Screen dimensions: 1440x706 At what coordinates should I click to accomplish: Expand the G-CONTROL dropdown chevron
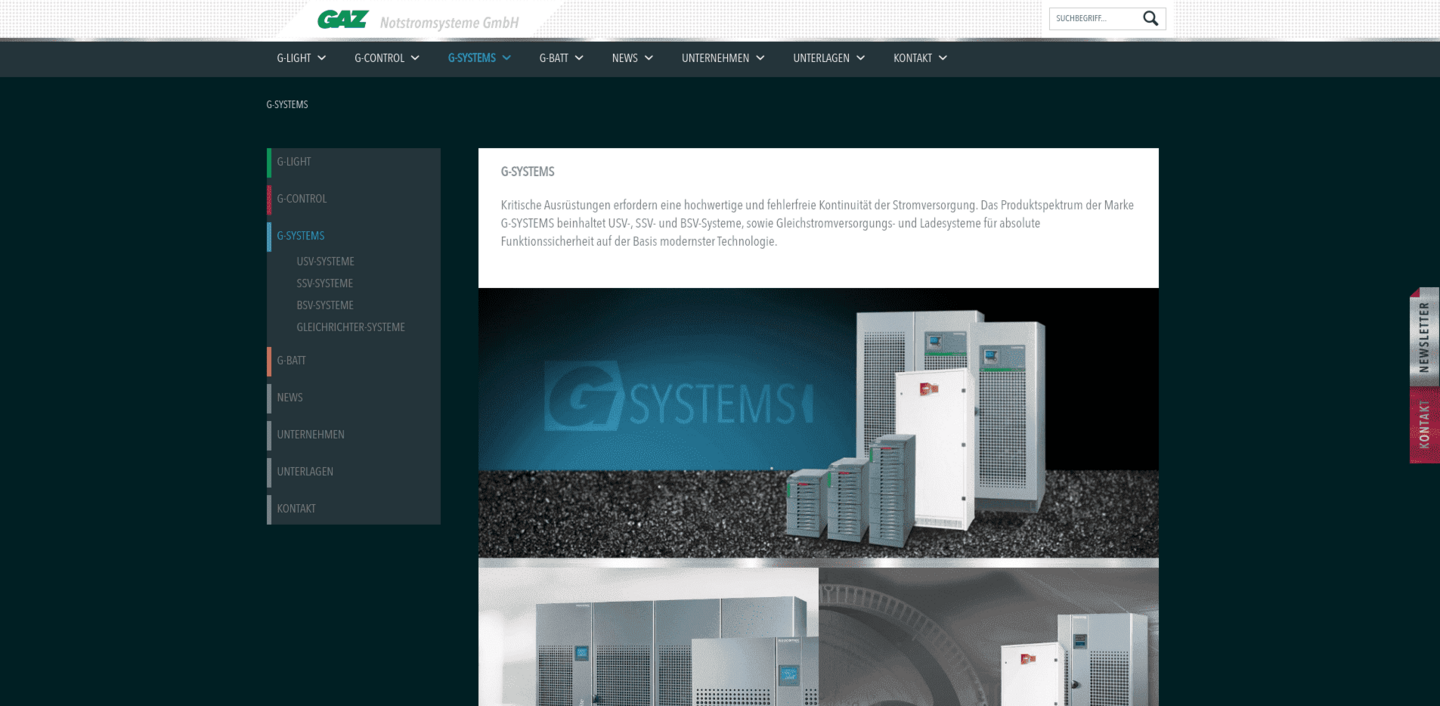point(415,58)
